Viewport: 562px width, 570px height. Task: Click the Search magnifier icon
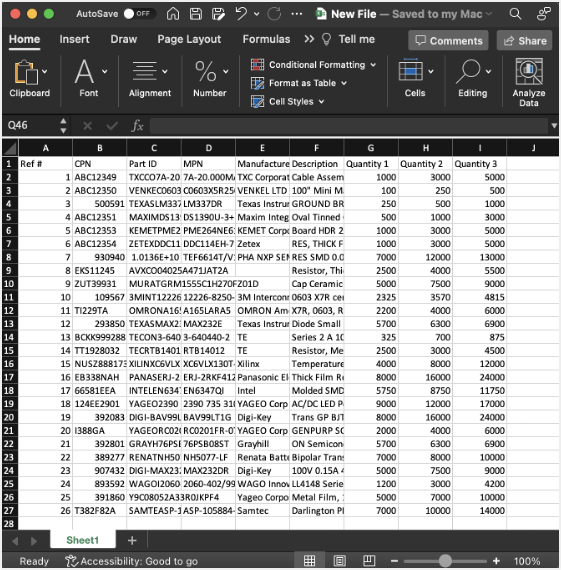pos(515,14)
